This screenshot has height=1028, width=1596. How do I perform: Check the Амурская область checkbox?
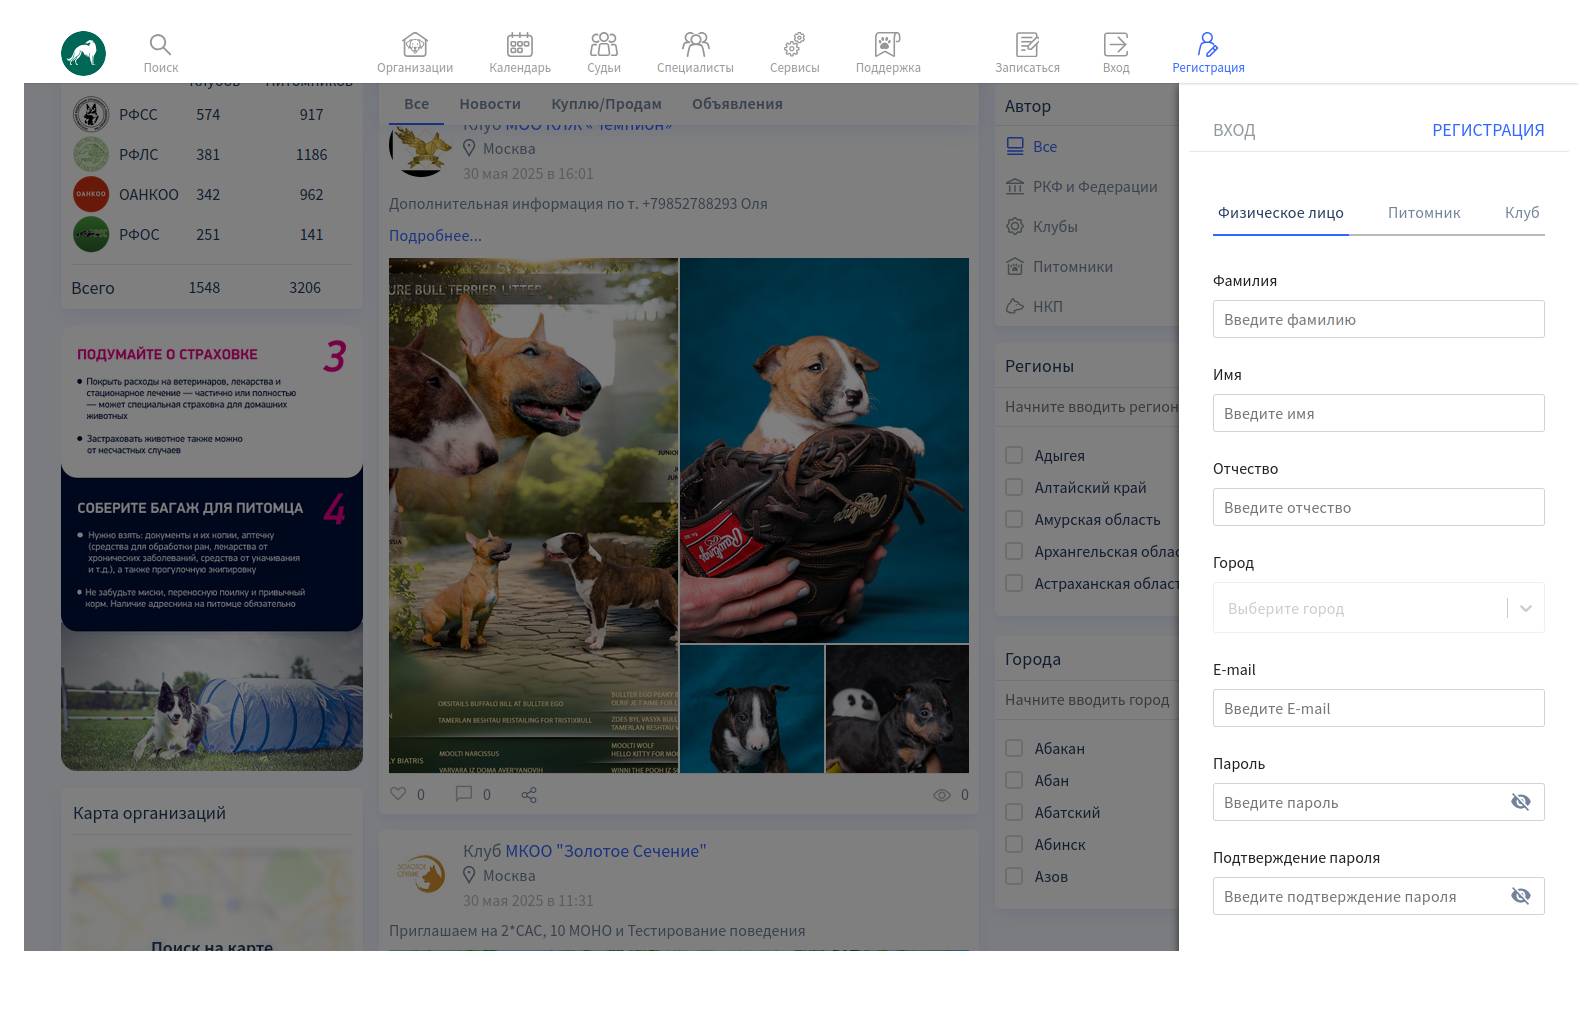(1014, 519)
